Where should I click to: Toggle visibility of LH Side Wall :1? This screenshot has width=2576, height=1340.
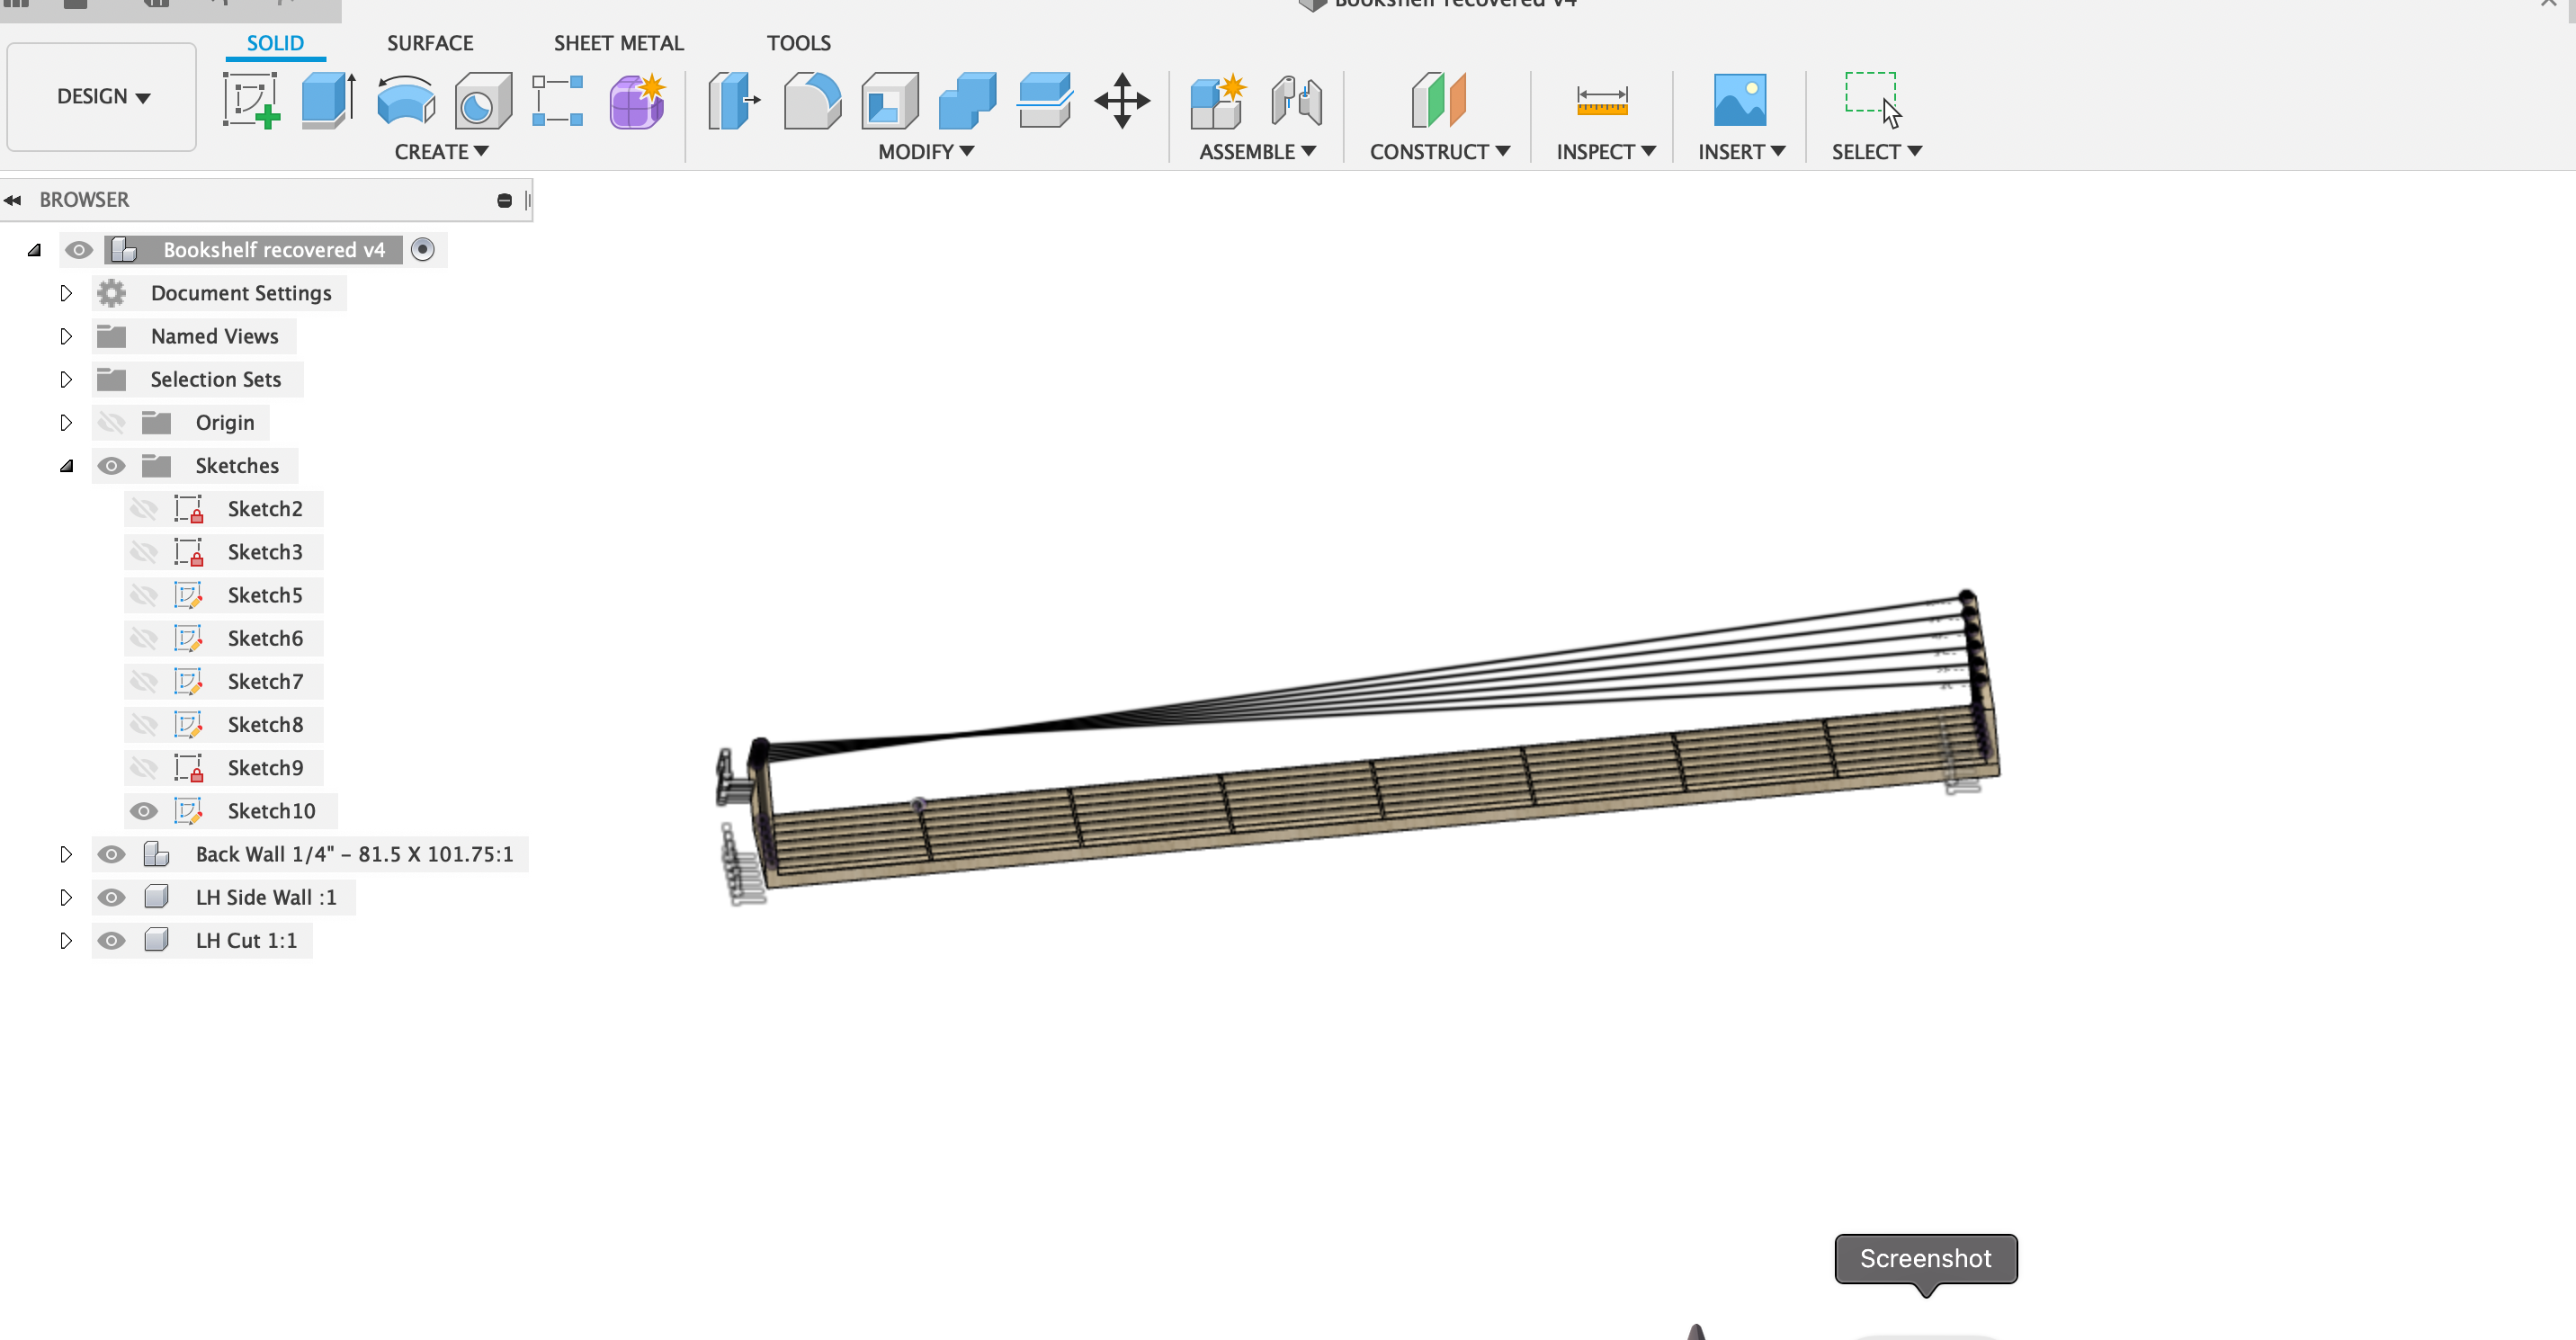point(111,897)
